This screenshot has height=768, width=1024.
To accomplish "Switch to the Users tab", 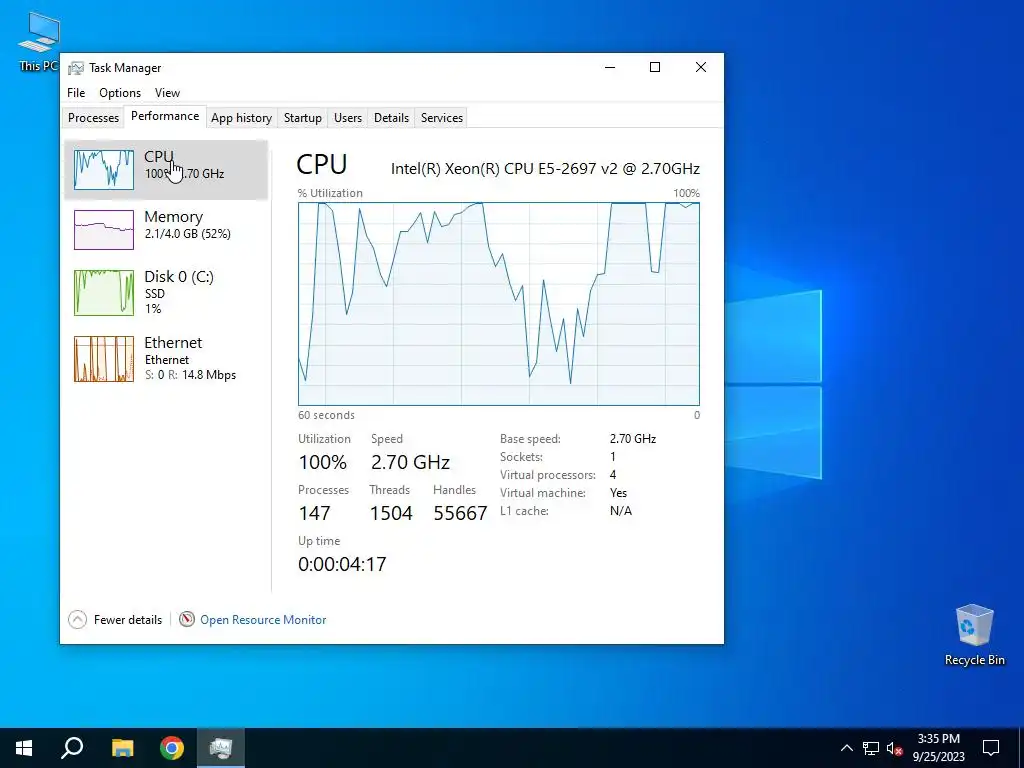I will (347, 118).
